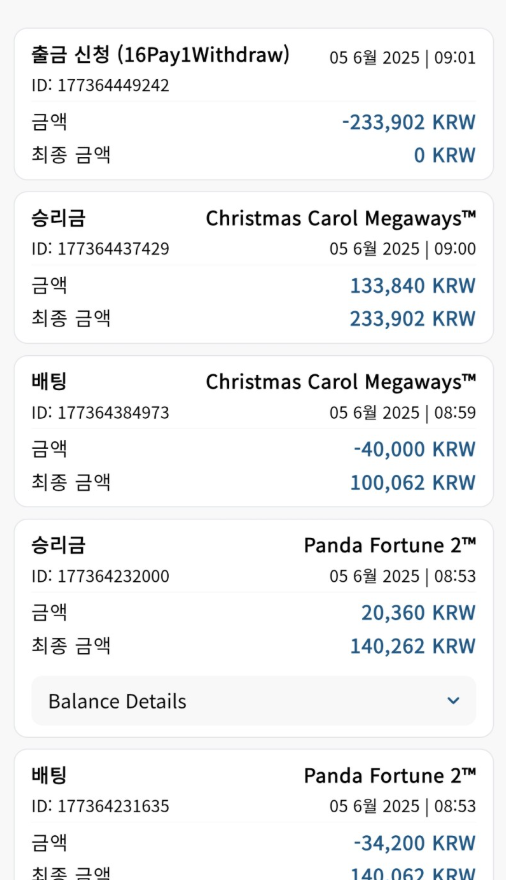Tap the -34,200 KRW bet amount
The width and height of the screenshot is (506, 880).
(415, 843)
